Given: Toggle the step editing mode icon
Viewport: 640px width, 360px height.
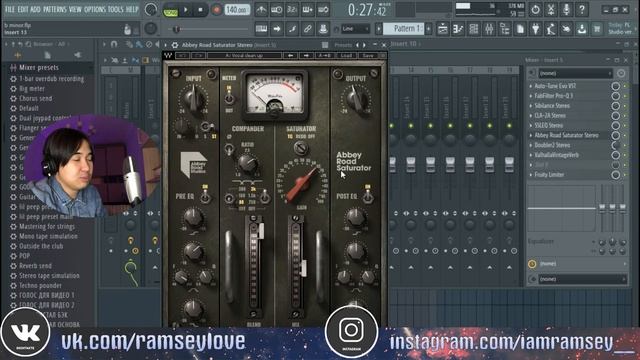Looking at the screenshot, I should pyautogui.click(x=292, y=29).
